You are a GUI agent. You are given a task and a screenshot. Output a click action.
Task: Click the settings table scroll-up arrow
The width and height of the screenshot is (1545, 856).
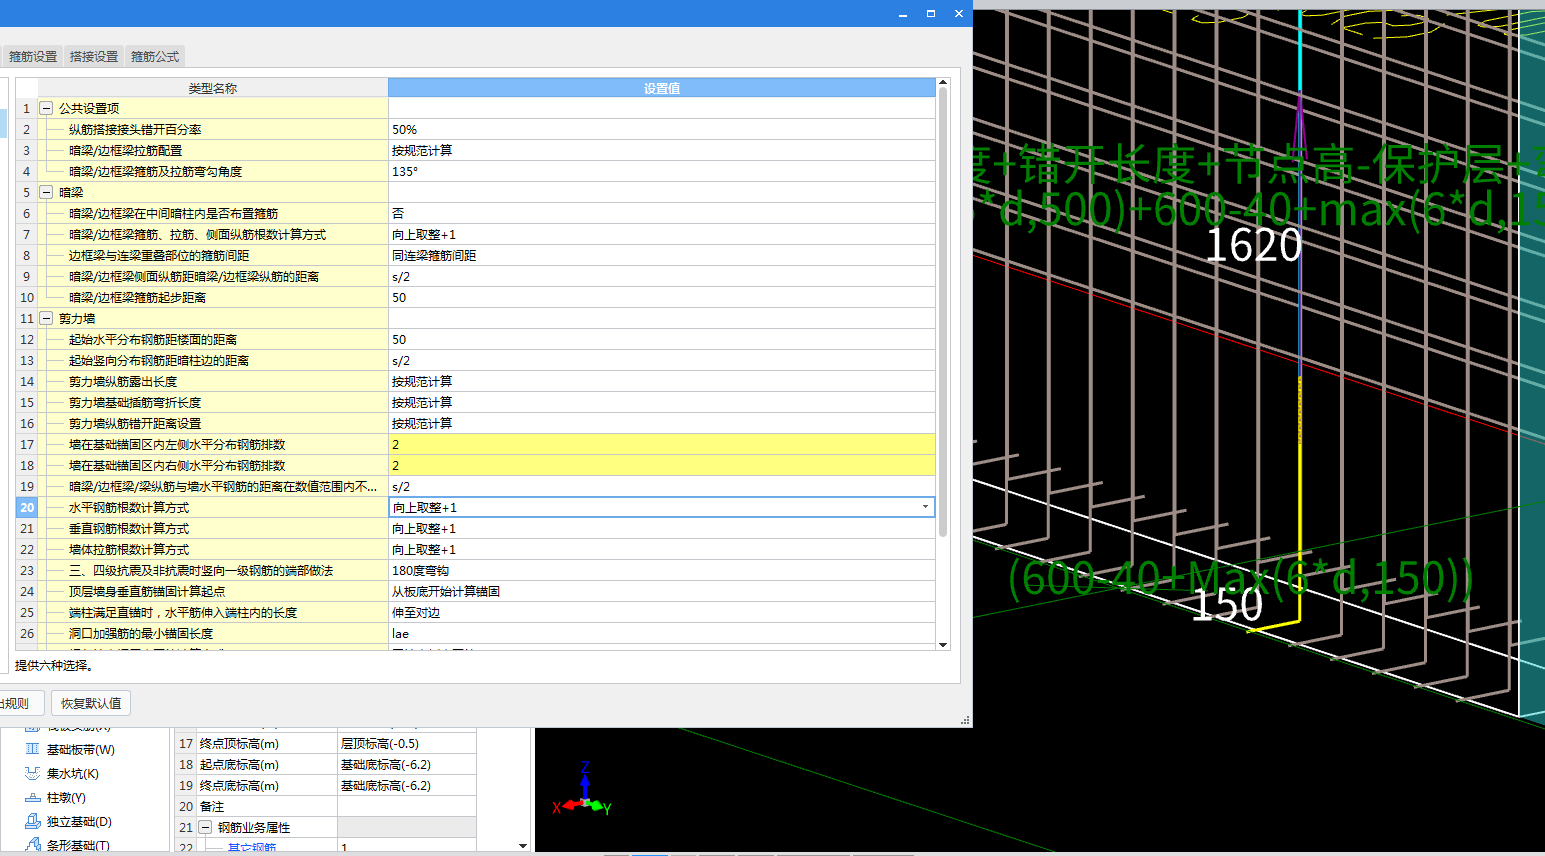[x=943, y=83]
